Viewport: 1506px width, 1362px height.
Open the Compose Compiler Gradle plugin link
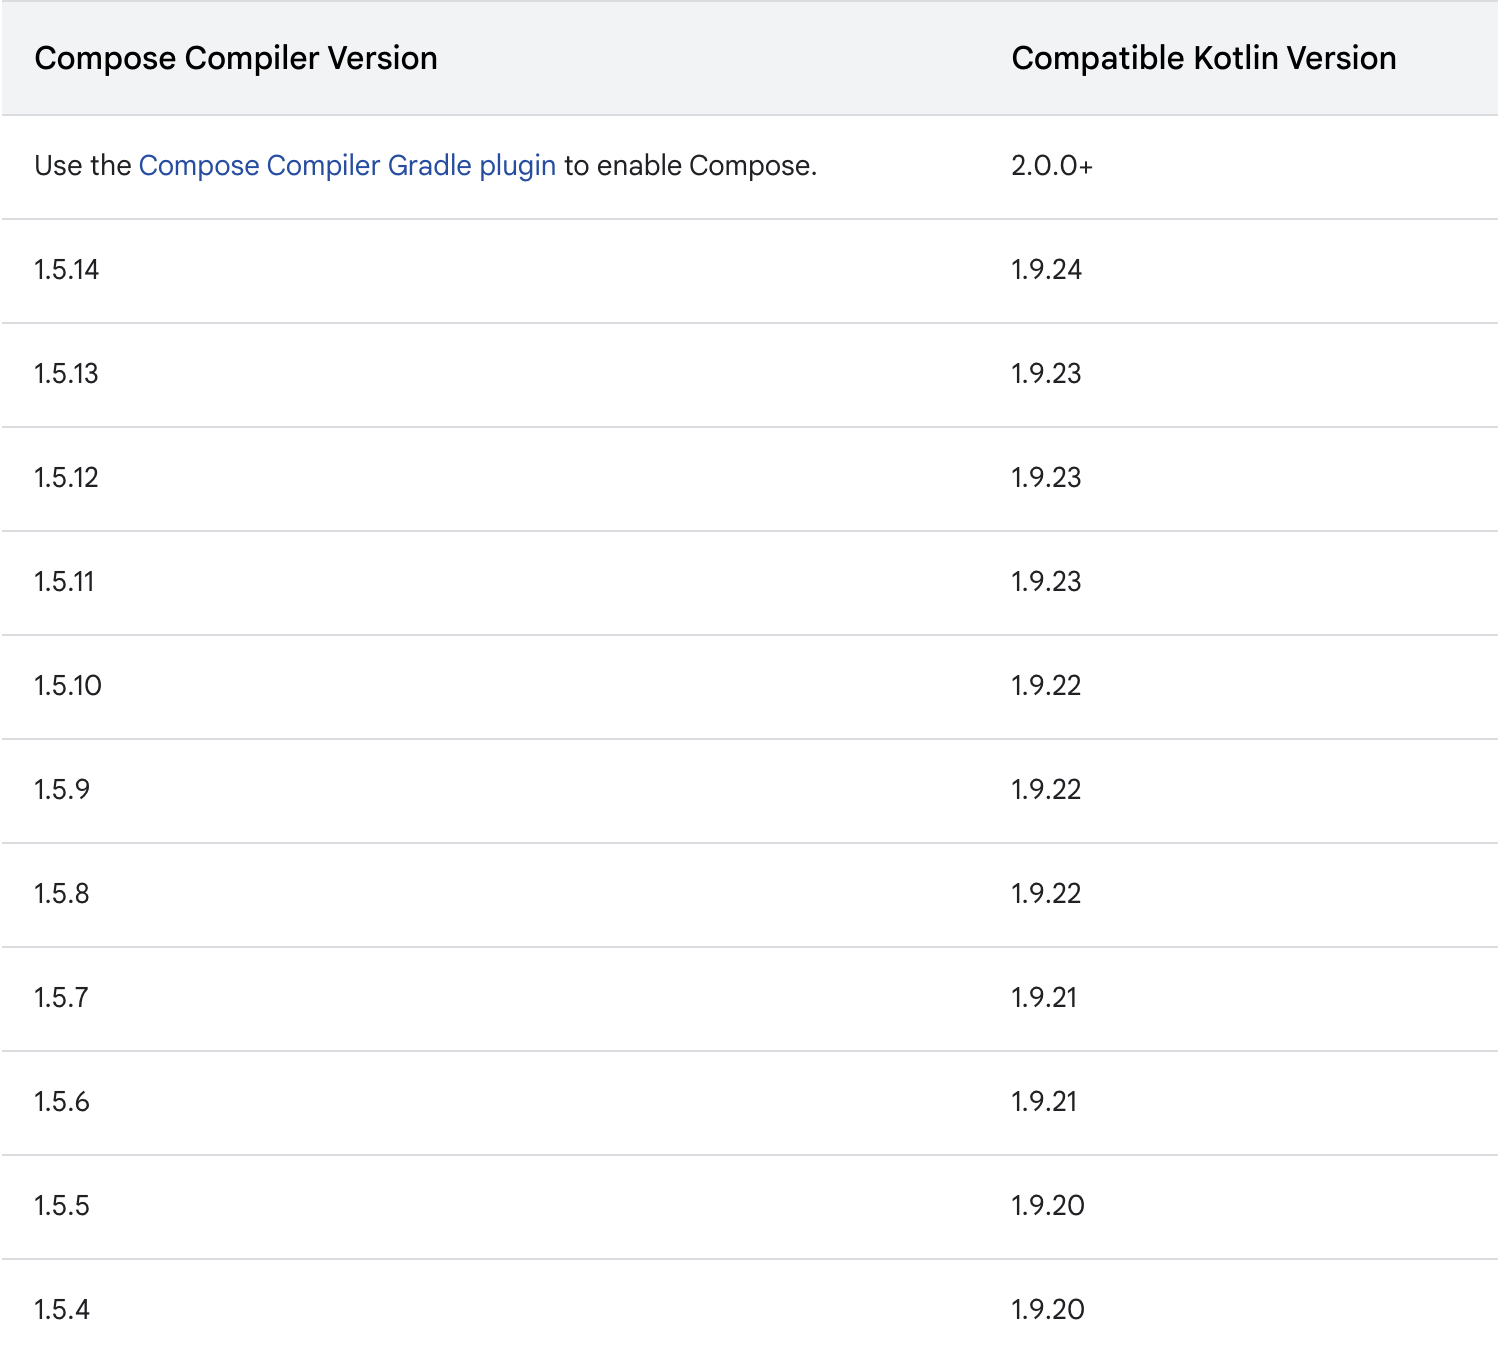tap(347, 166)
